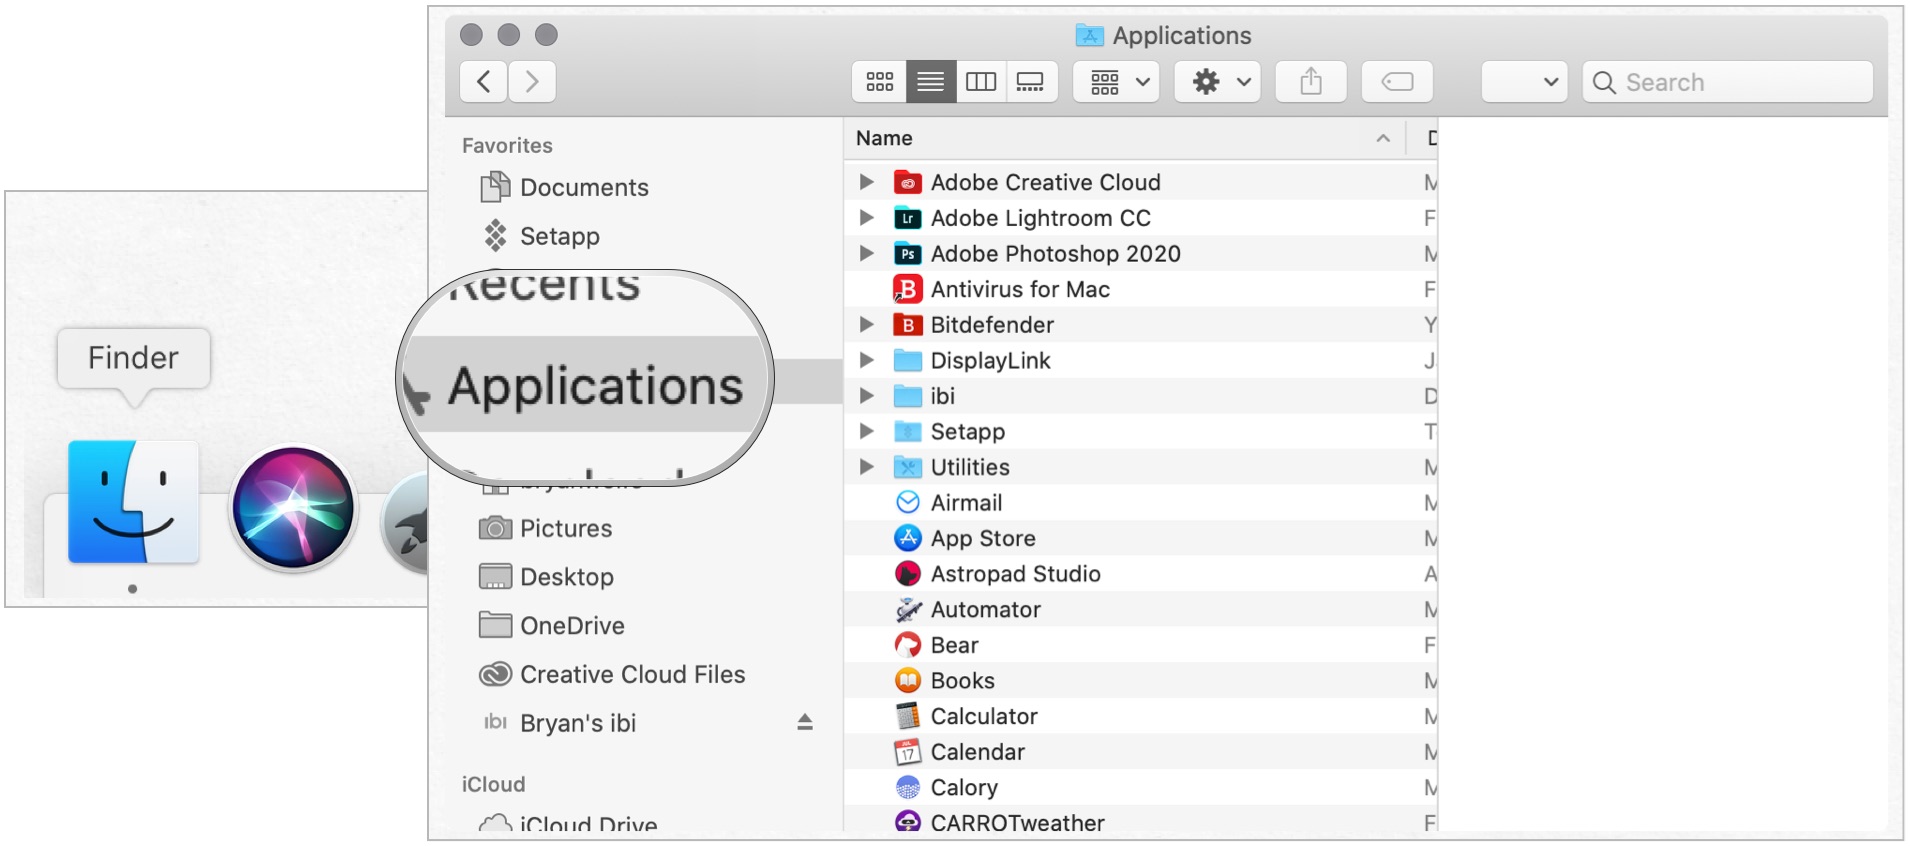Select the Books app icon
The width and height of the screenshot is (1910, 846).
(908, 680)
